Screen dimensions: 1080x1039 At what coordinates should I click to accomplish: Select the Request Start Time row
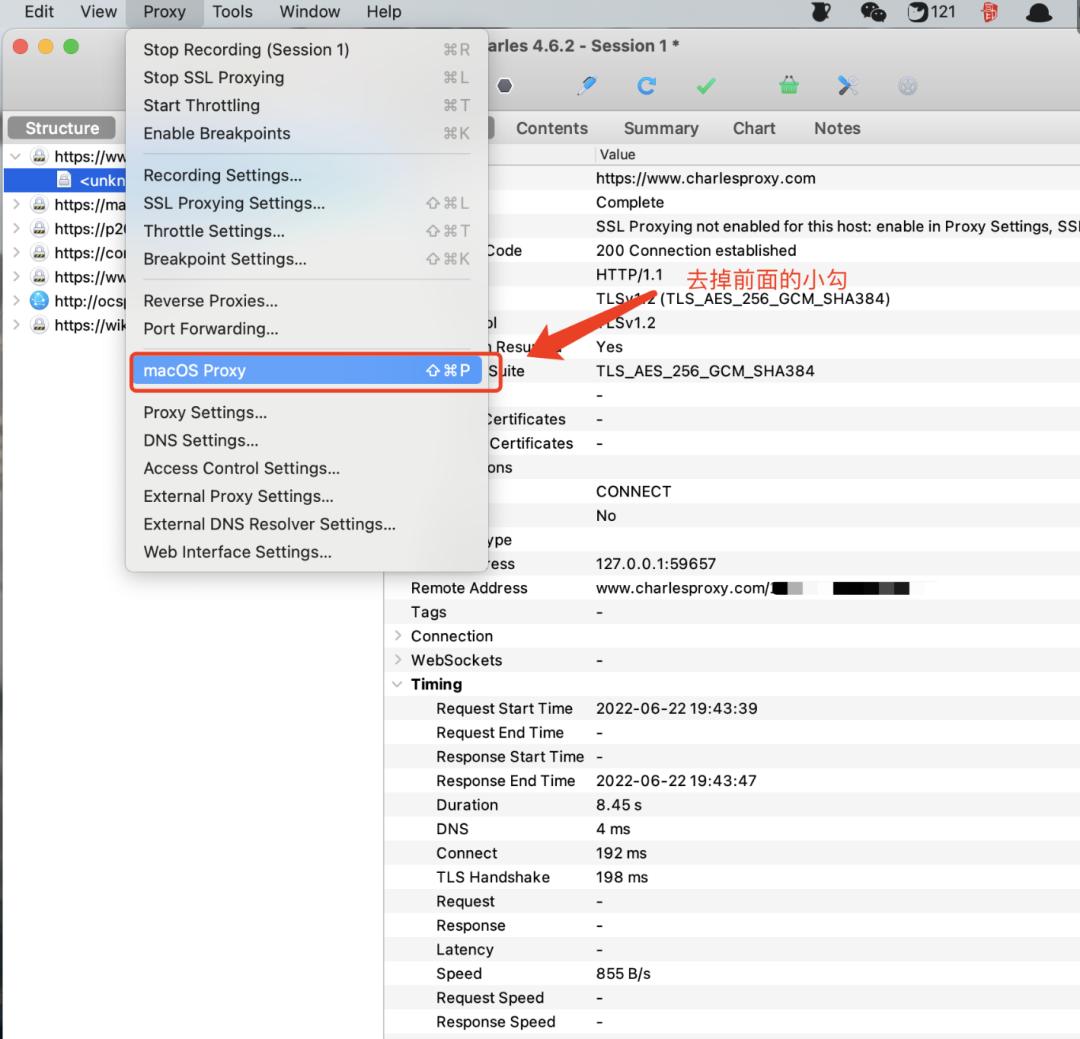pyautogui.click(x=731, y=708)
